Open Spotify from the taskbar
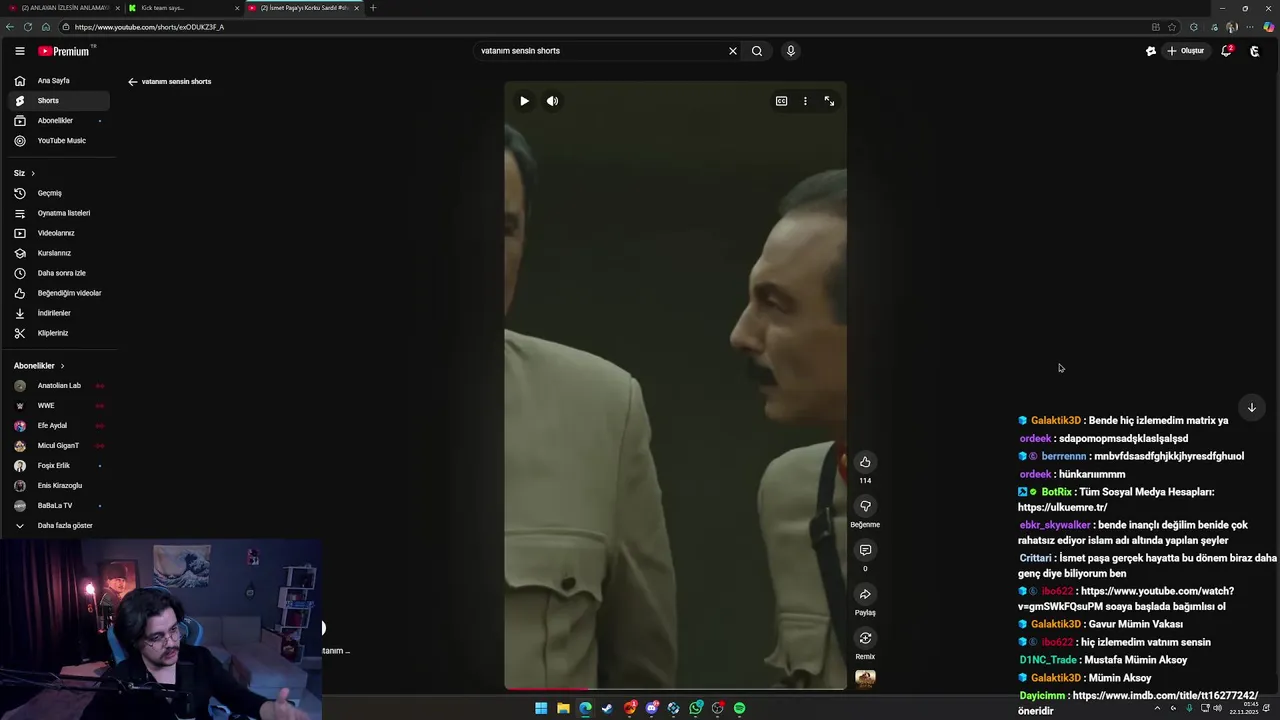Image resolution: width=1280 pixels, height=720 pixels. [x=739, y=708]
